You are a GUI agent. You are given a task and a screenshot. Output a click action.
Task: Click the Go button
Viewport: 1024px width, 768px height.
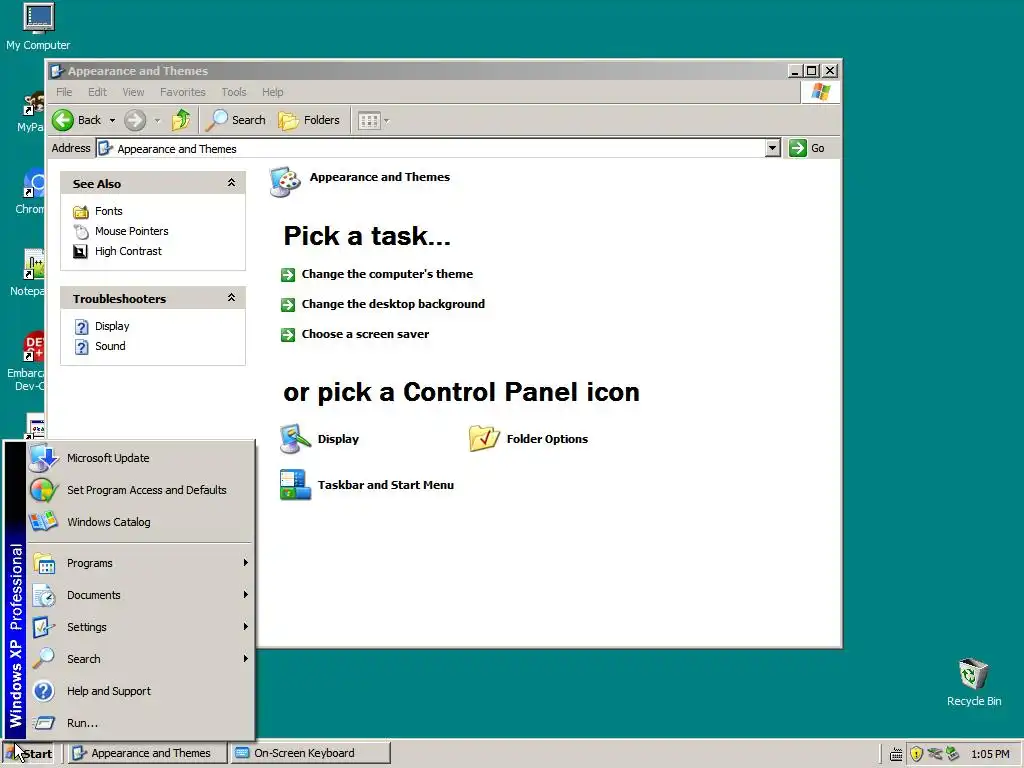coord(807,148)
